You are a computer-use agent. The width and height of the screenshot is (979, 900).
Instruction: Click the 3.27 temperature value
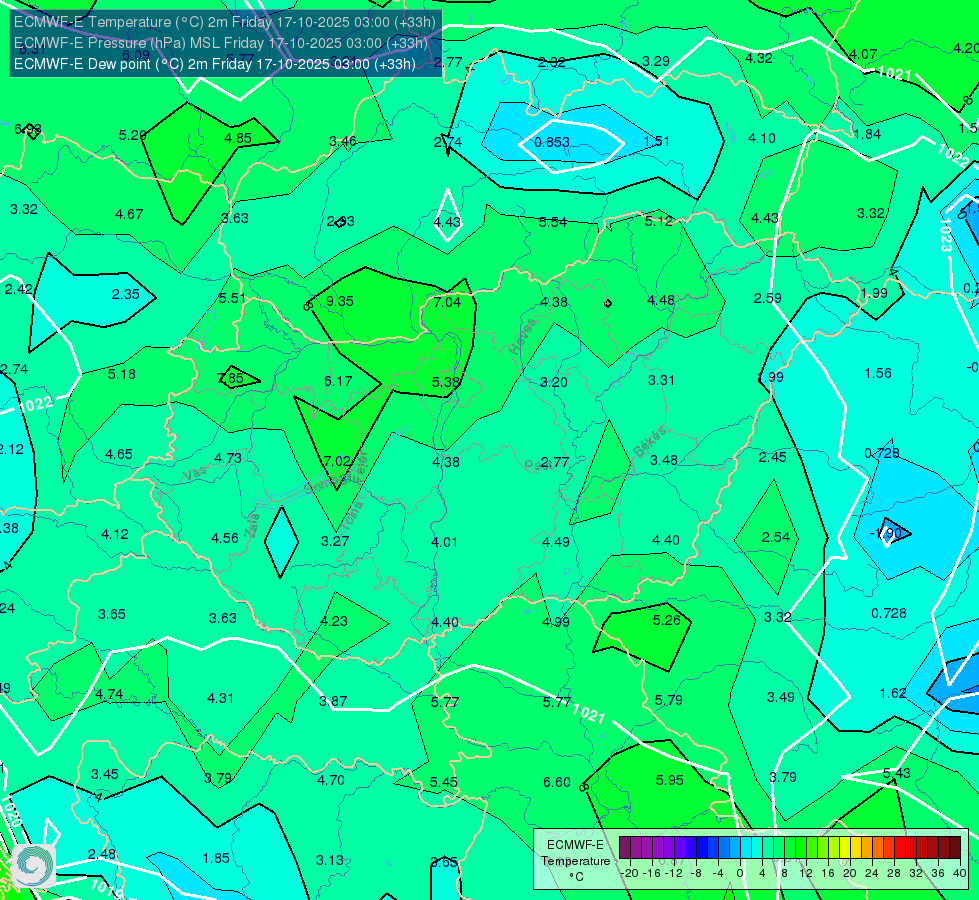(x=335, y=541)
